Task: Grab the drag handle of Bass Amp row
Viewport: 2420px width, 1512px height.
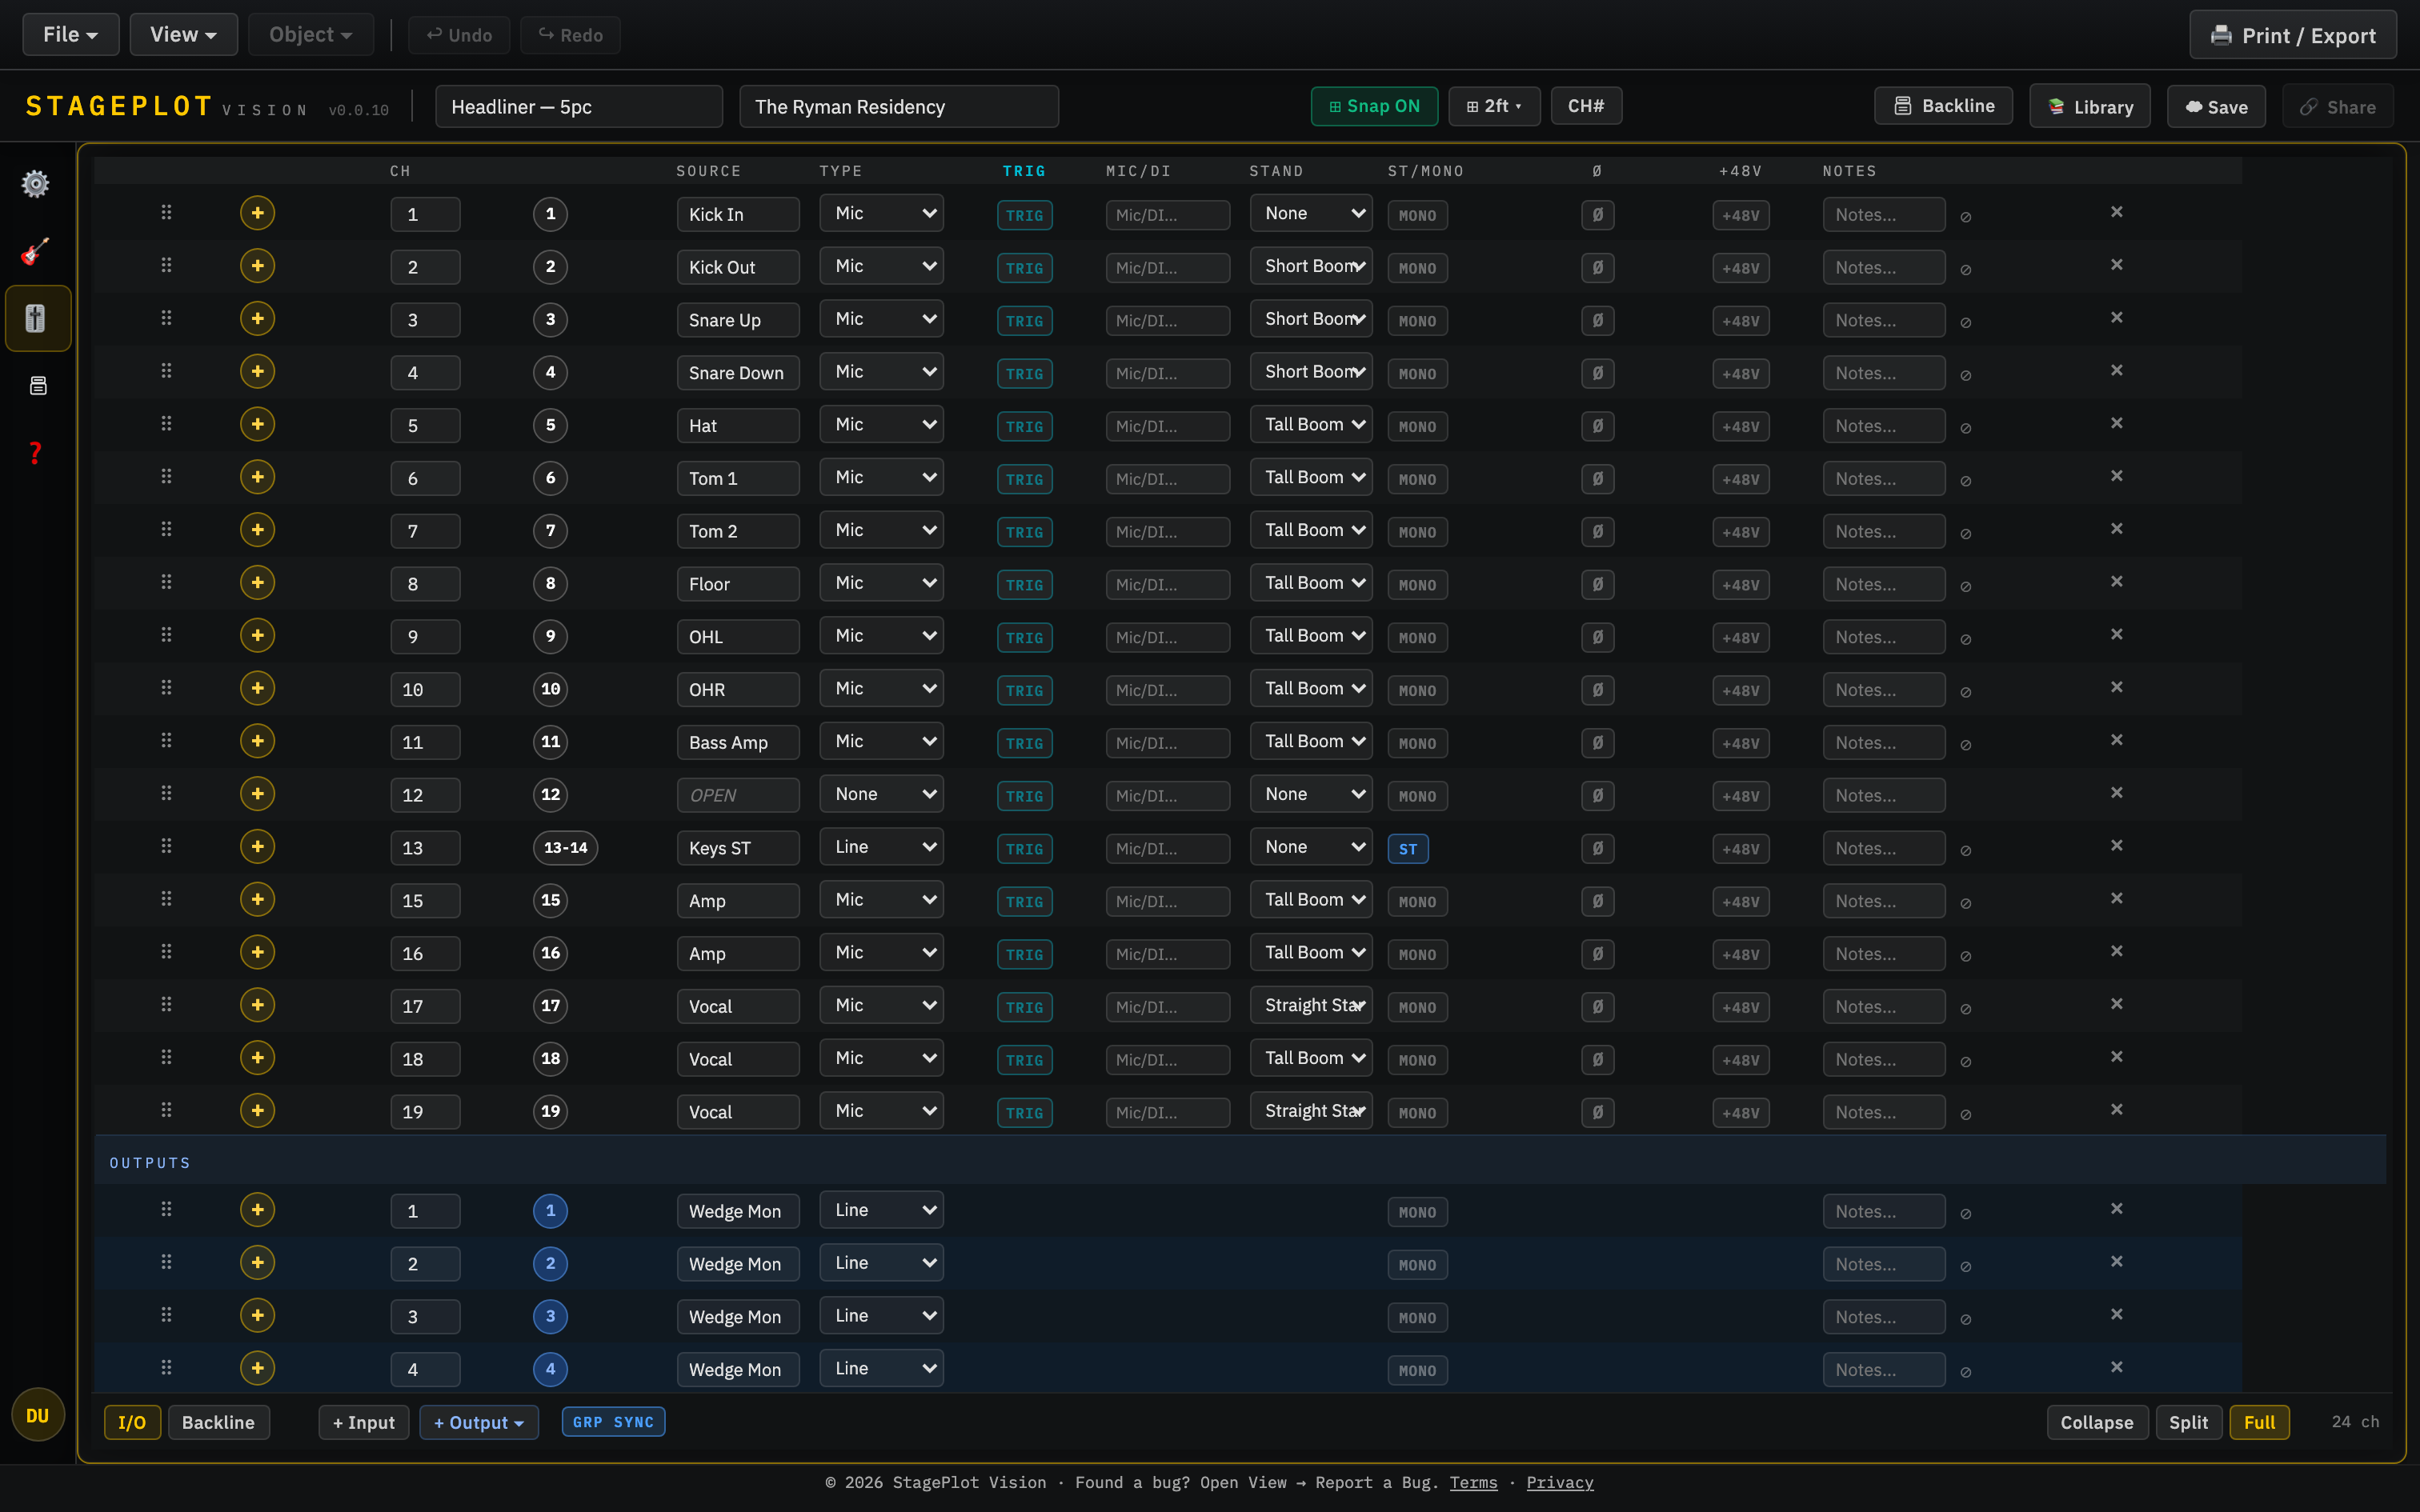Action: (166, 741)
